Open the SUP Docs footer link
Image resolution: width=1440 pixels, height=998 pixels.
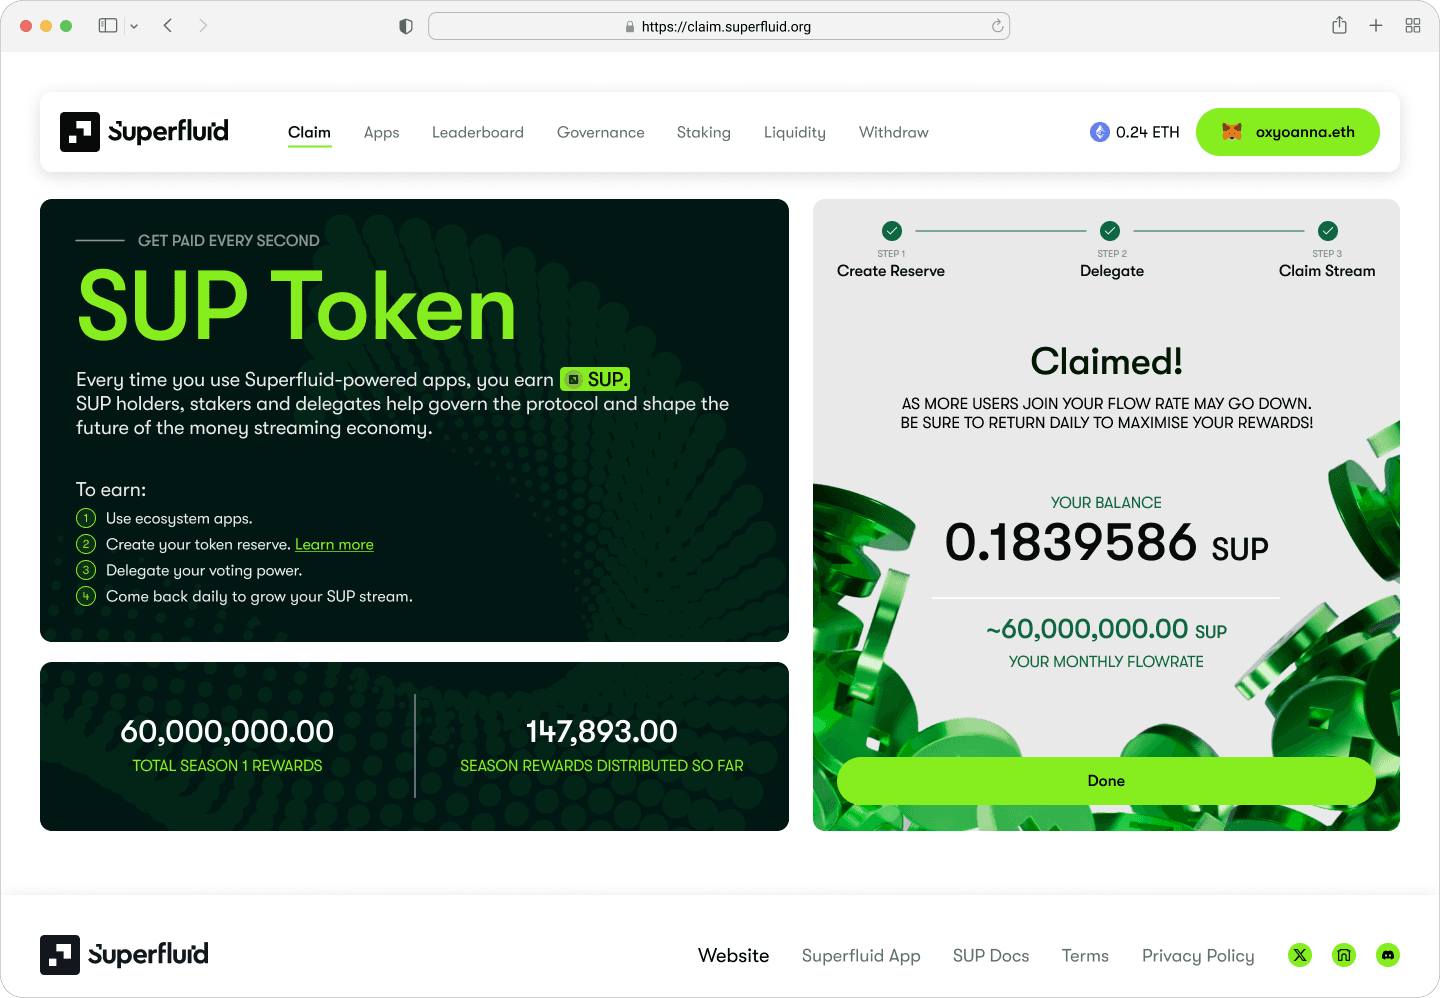point(991,956)
